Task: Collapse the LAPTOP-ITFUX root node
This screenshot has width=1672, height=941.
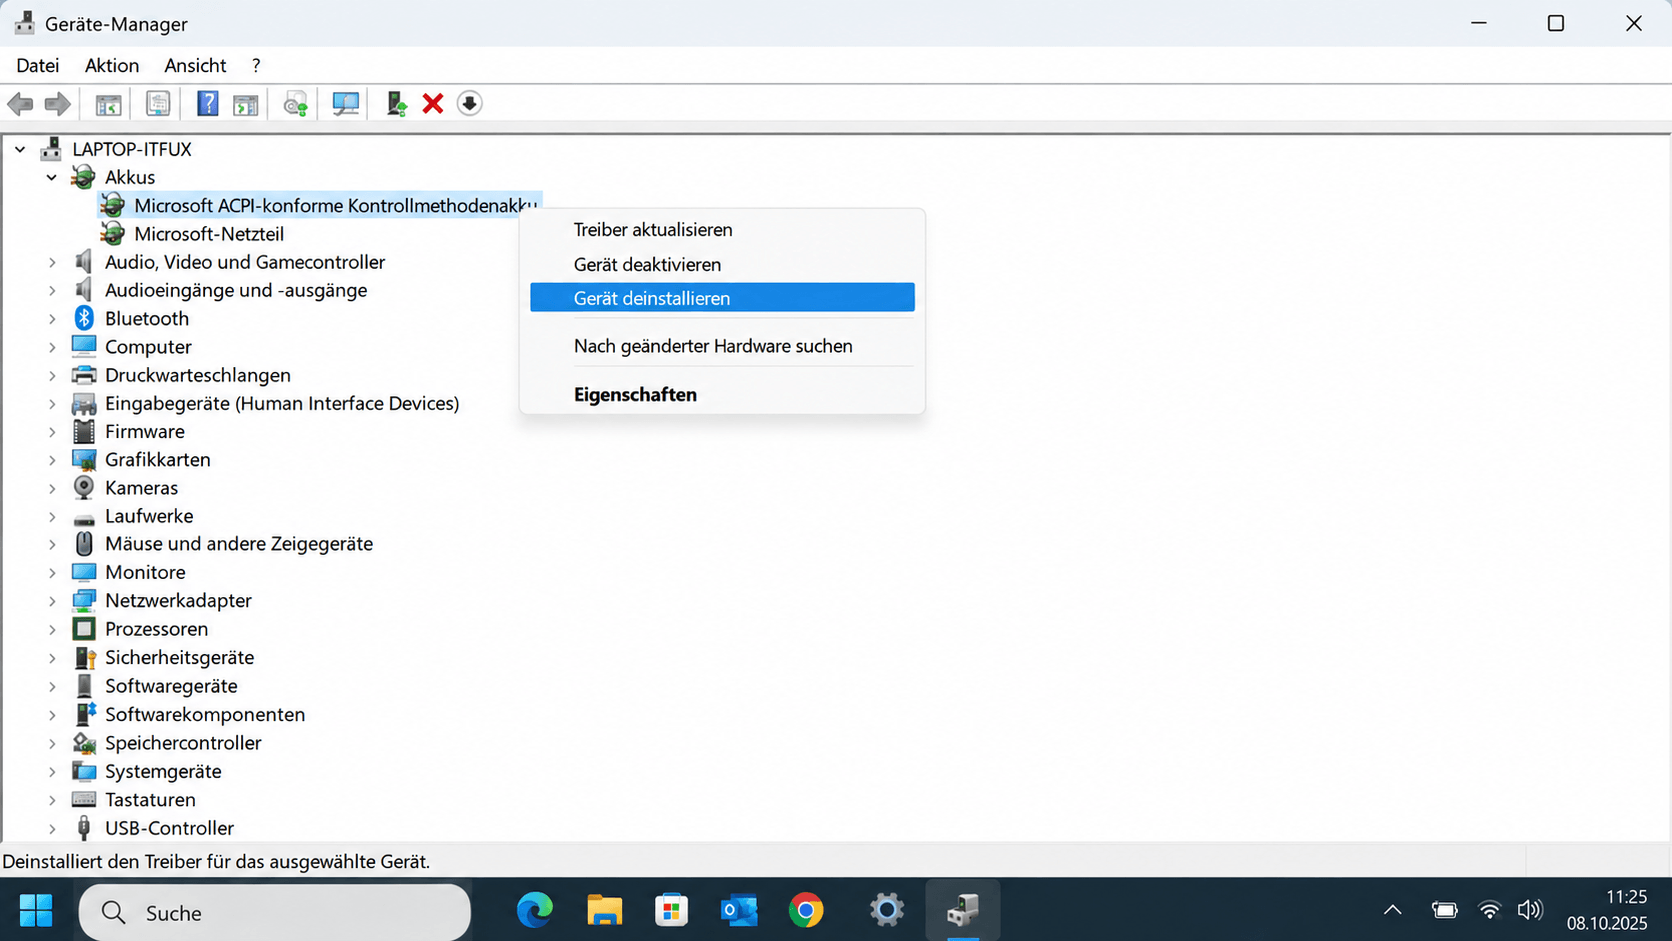Action: (20, 149)
